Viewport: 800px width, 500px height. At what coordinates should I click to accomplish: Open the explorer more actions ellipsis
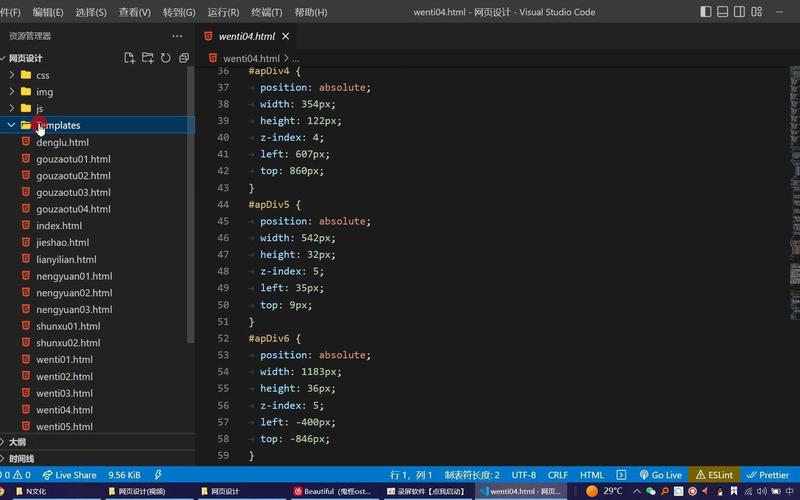click(177, 36)
